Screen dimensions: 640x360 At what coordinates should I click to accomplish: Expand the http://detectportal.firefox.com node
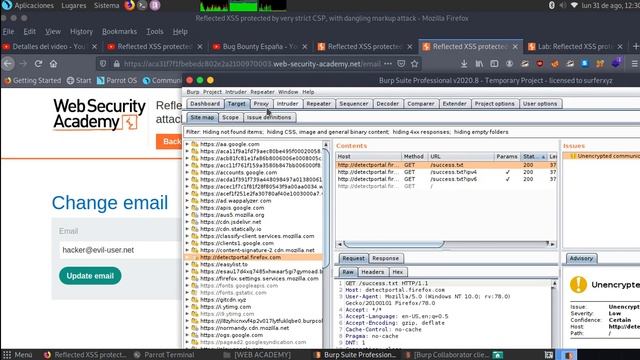187,258
